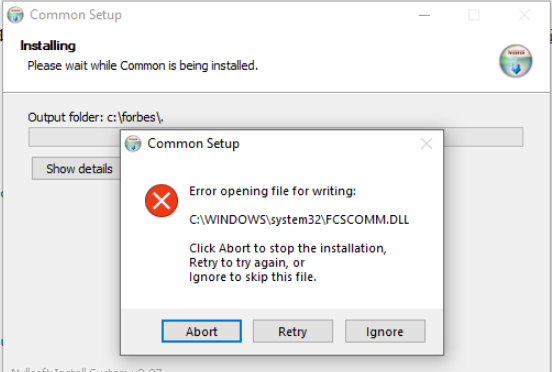The width and height of the screenshot is (552, 372).
Task: Click the error dialog's Common Setup title
Action: point(193,144)
